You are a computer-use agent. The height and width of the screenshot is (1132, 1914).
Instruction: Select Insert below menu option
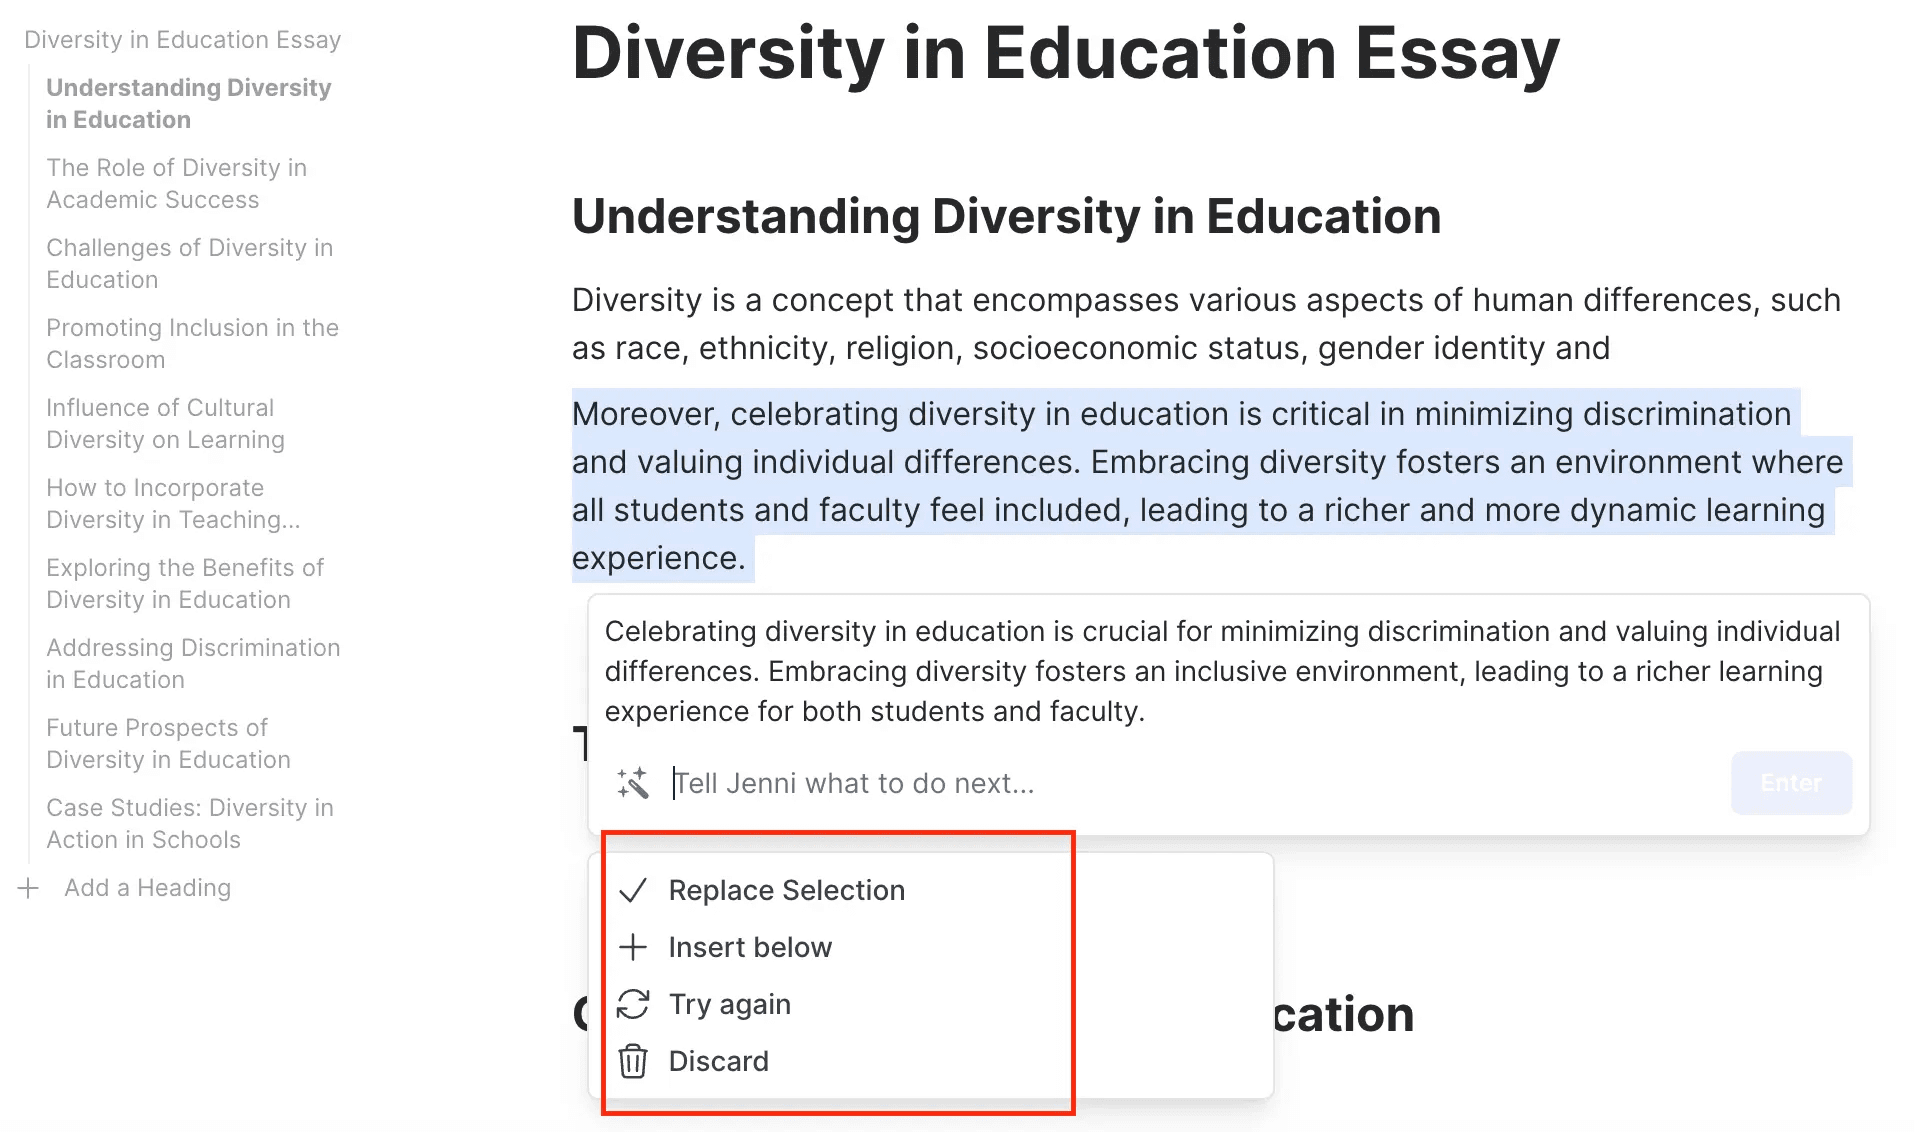click(x=750, y=947)
